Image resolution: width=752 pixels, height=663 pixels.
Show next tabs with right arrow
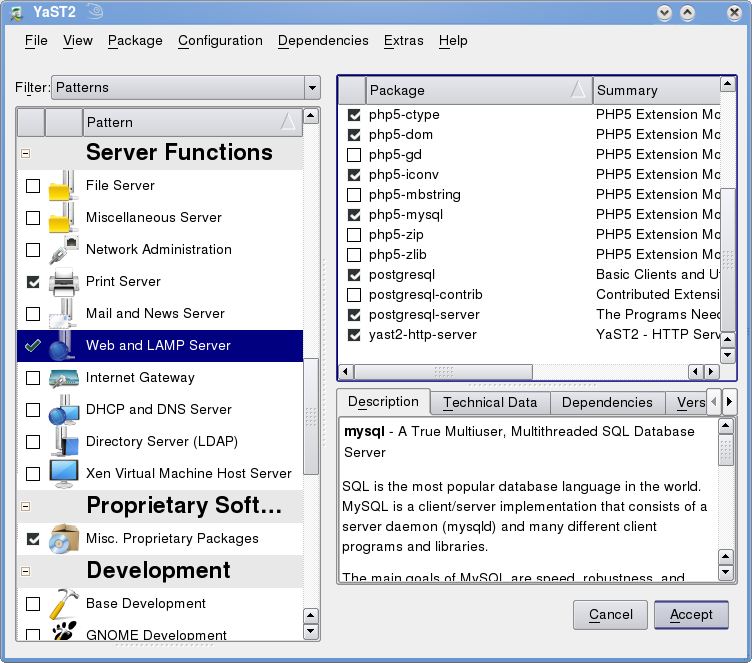tap(729, 401)
